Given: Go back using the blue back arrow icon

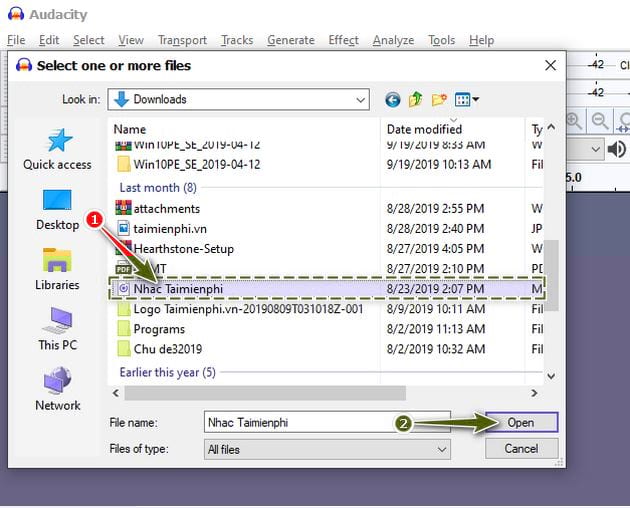Looking at the screenshot, I should (393, 100).
